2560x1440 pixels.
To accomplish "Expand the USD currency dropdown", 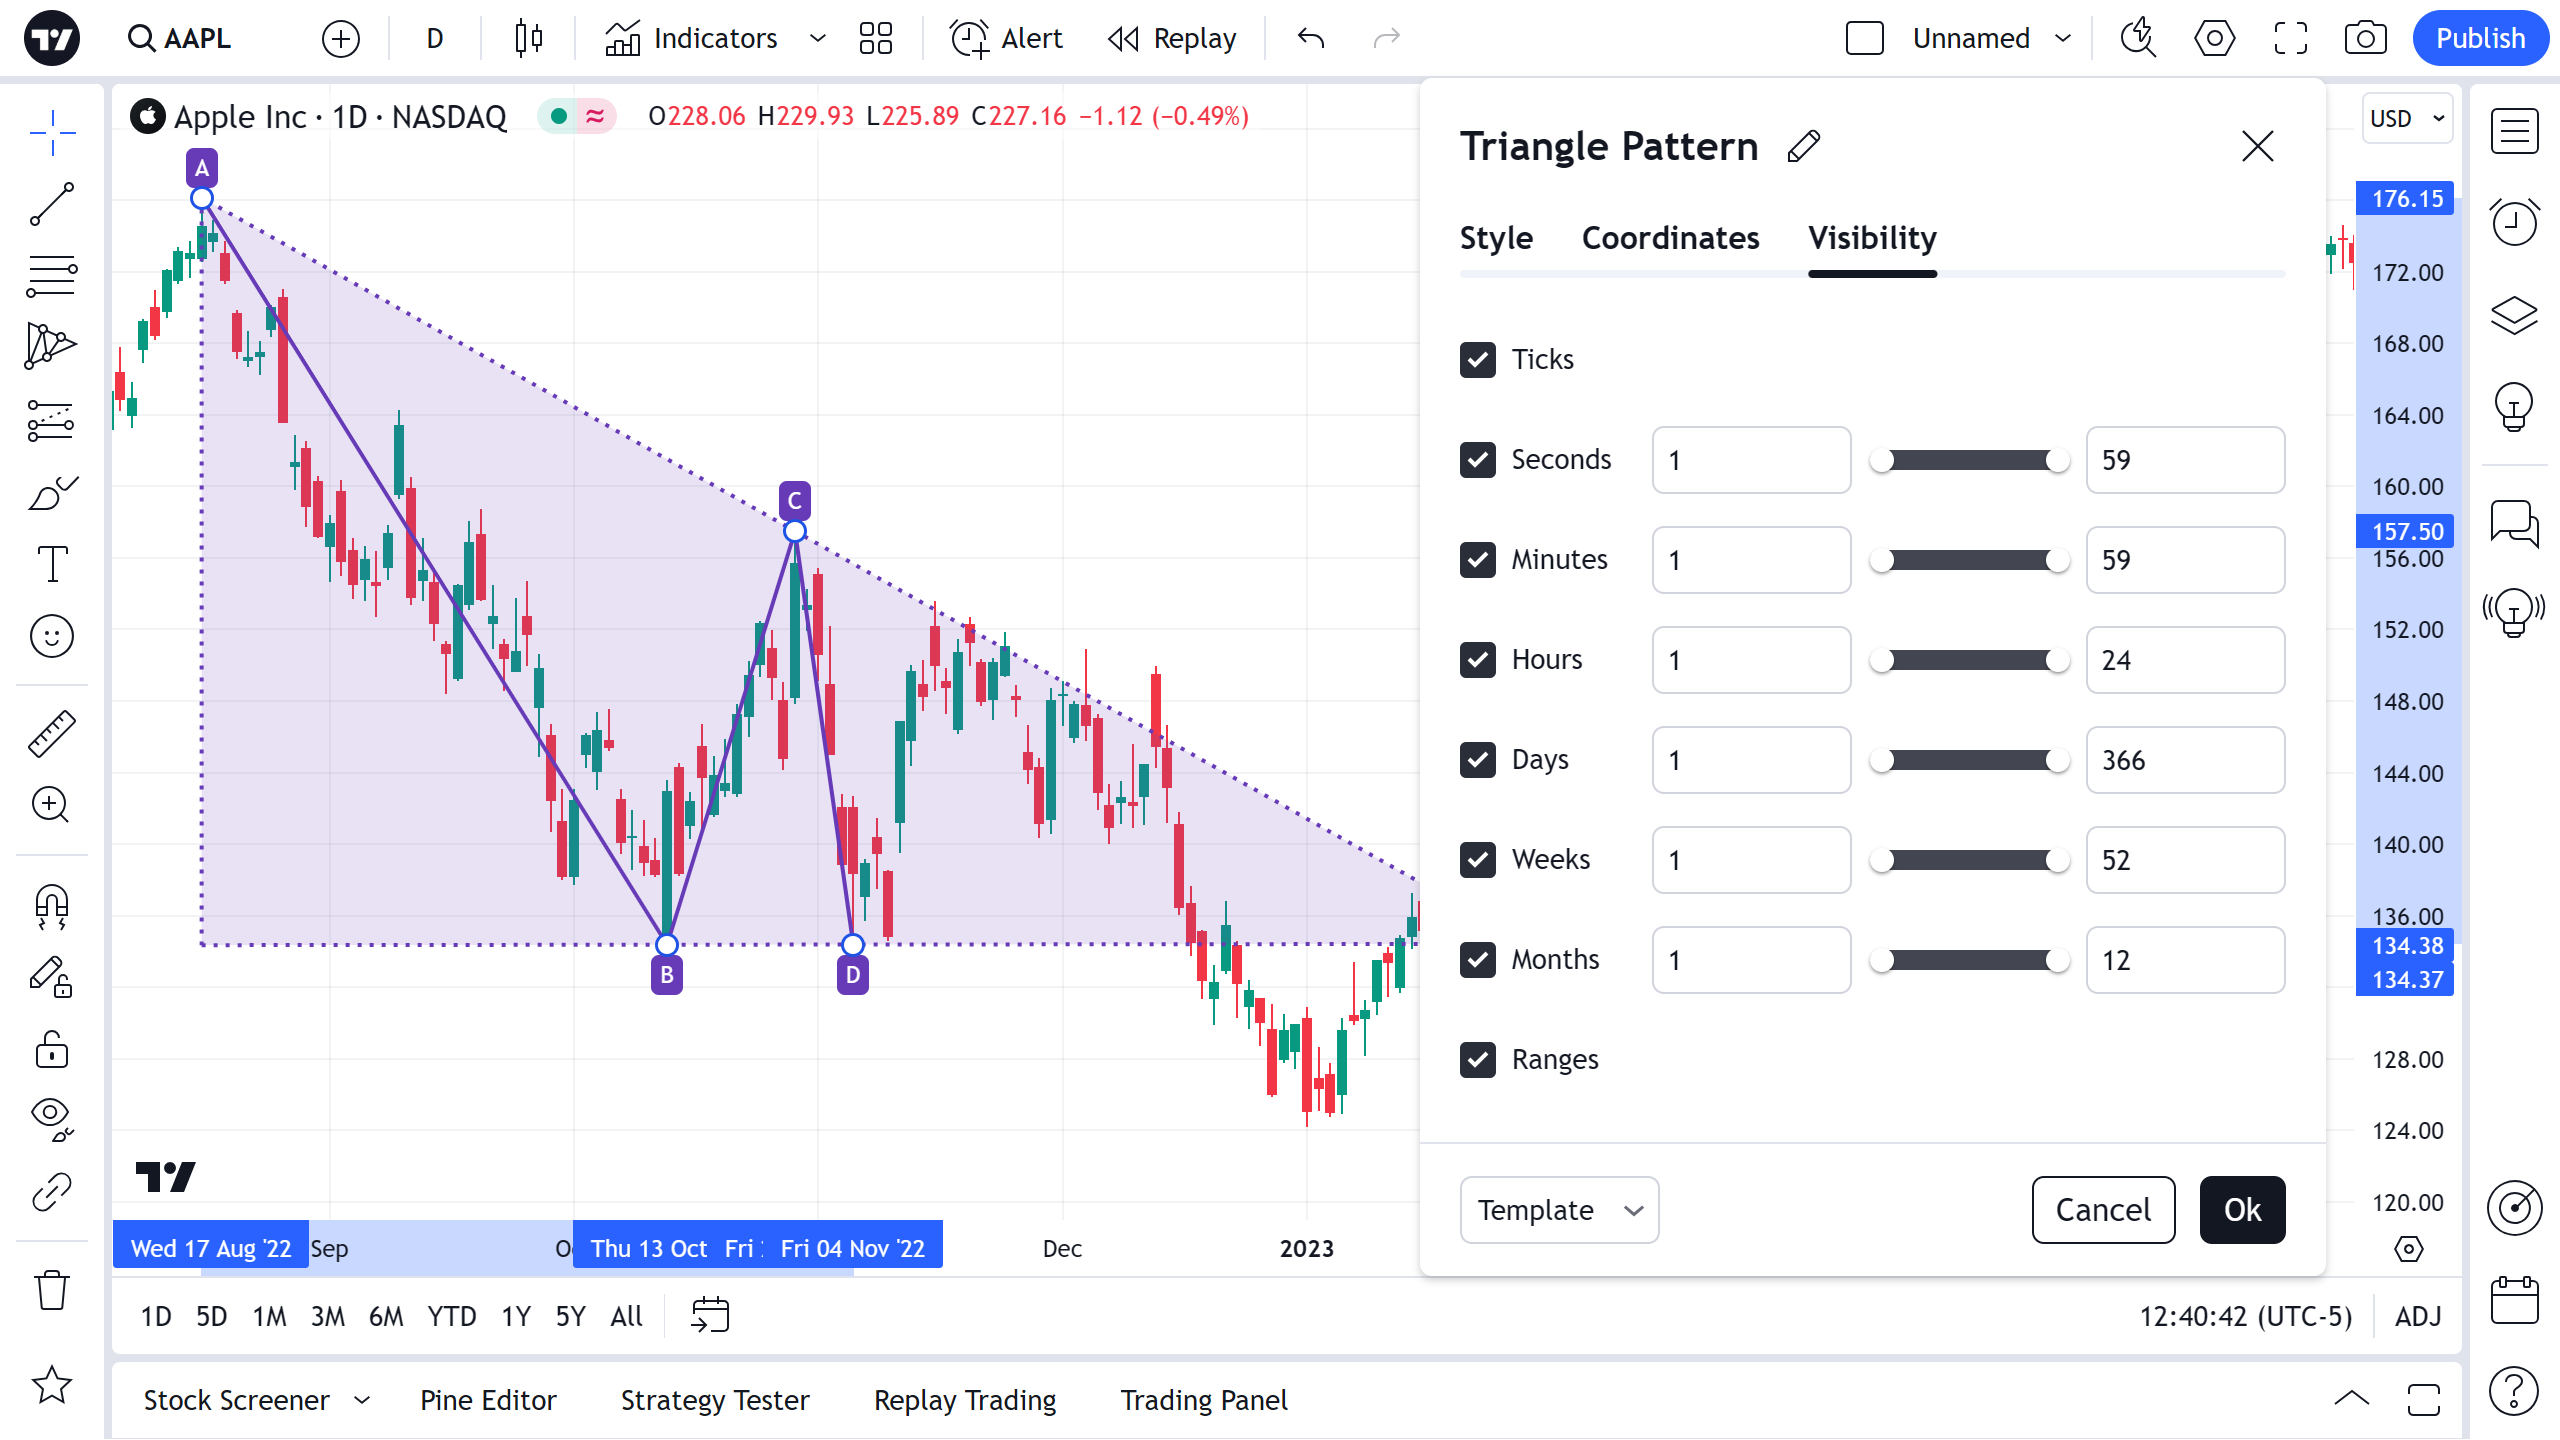I will [x=2407, y=118].
